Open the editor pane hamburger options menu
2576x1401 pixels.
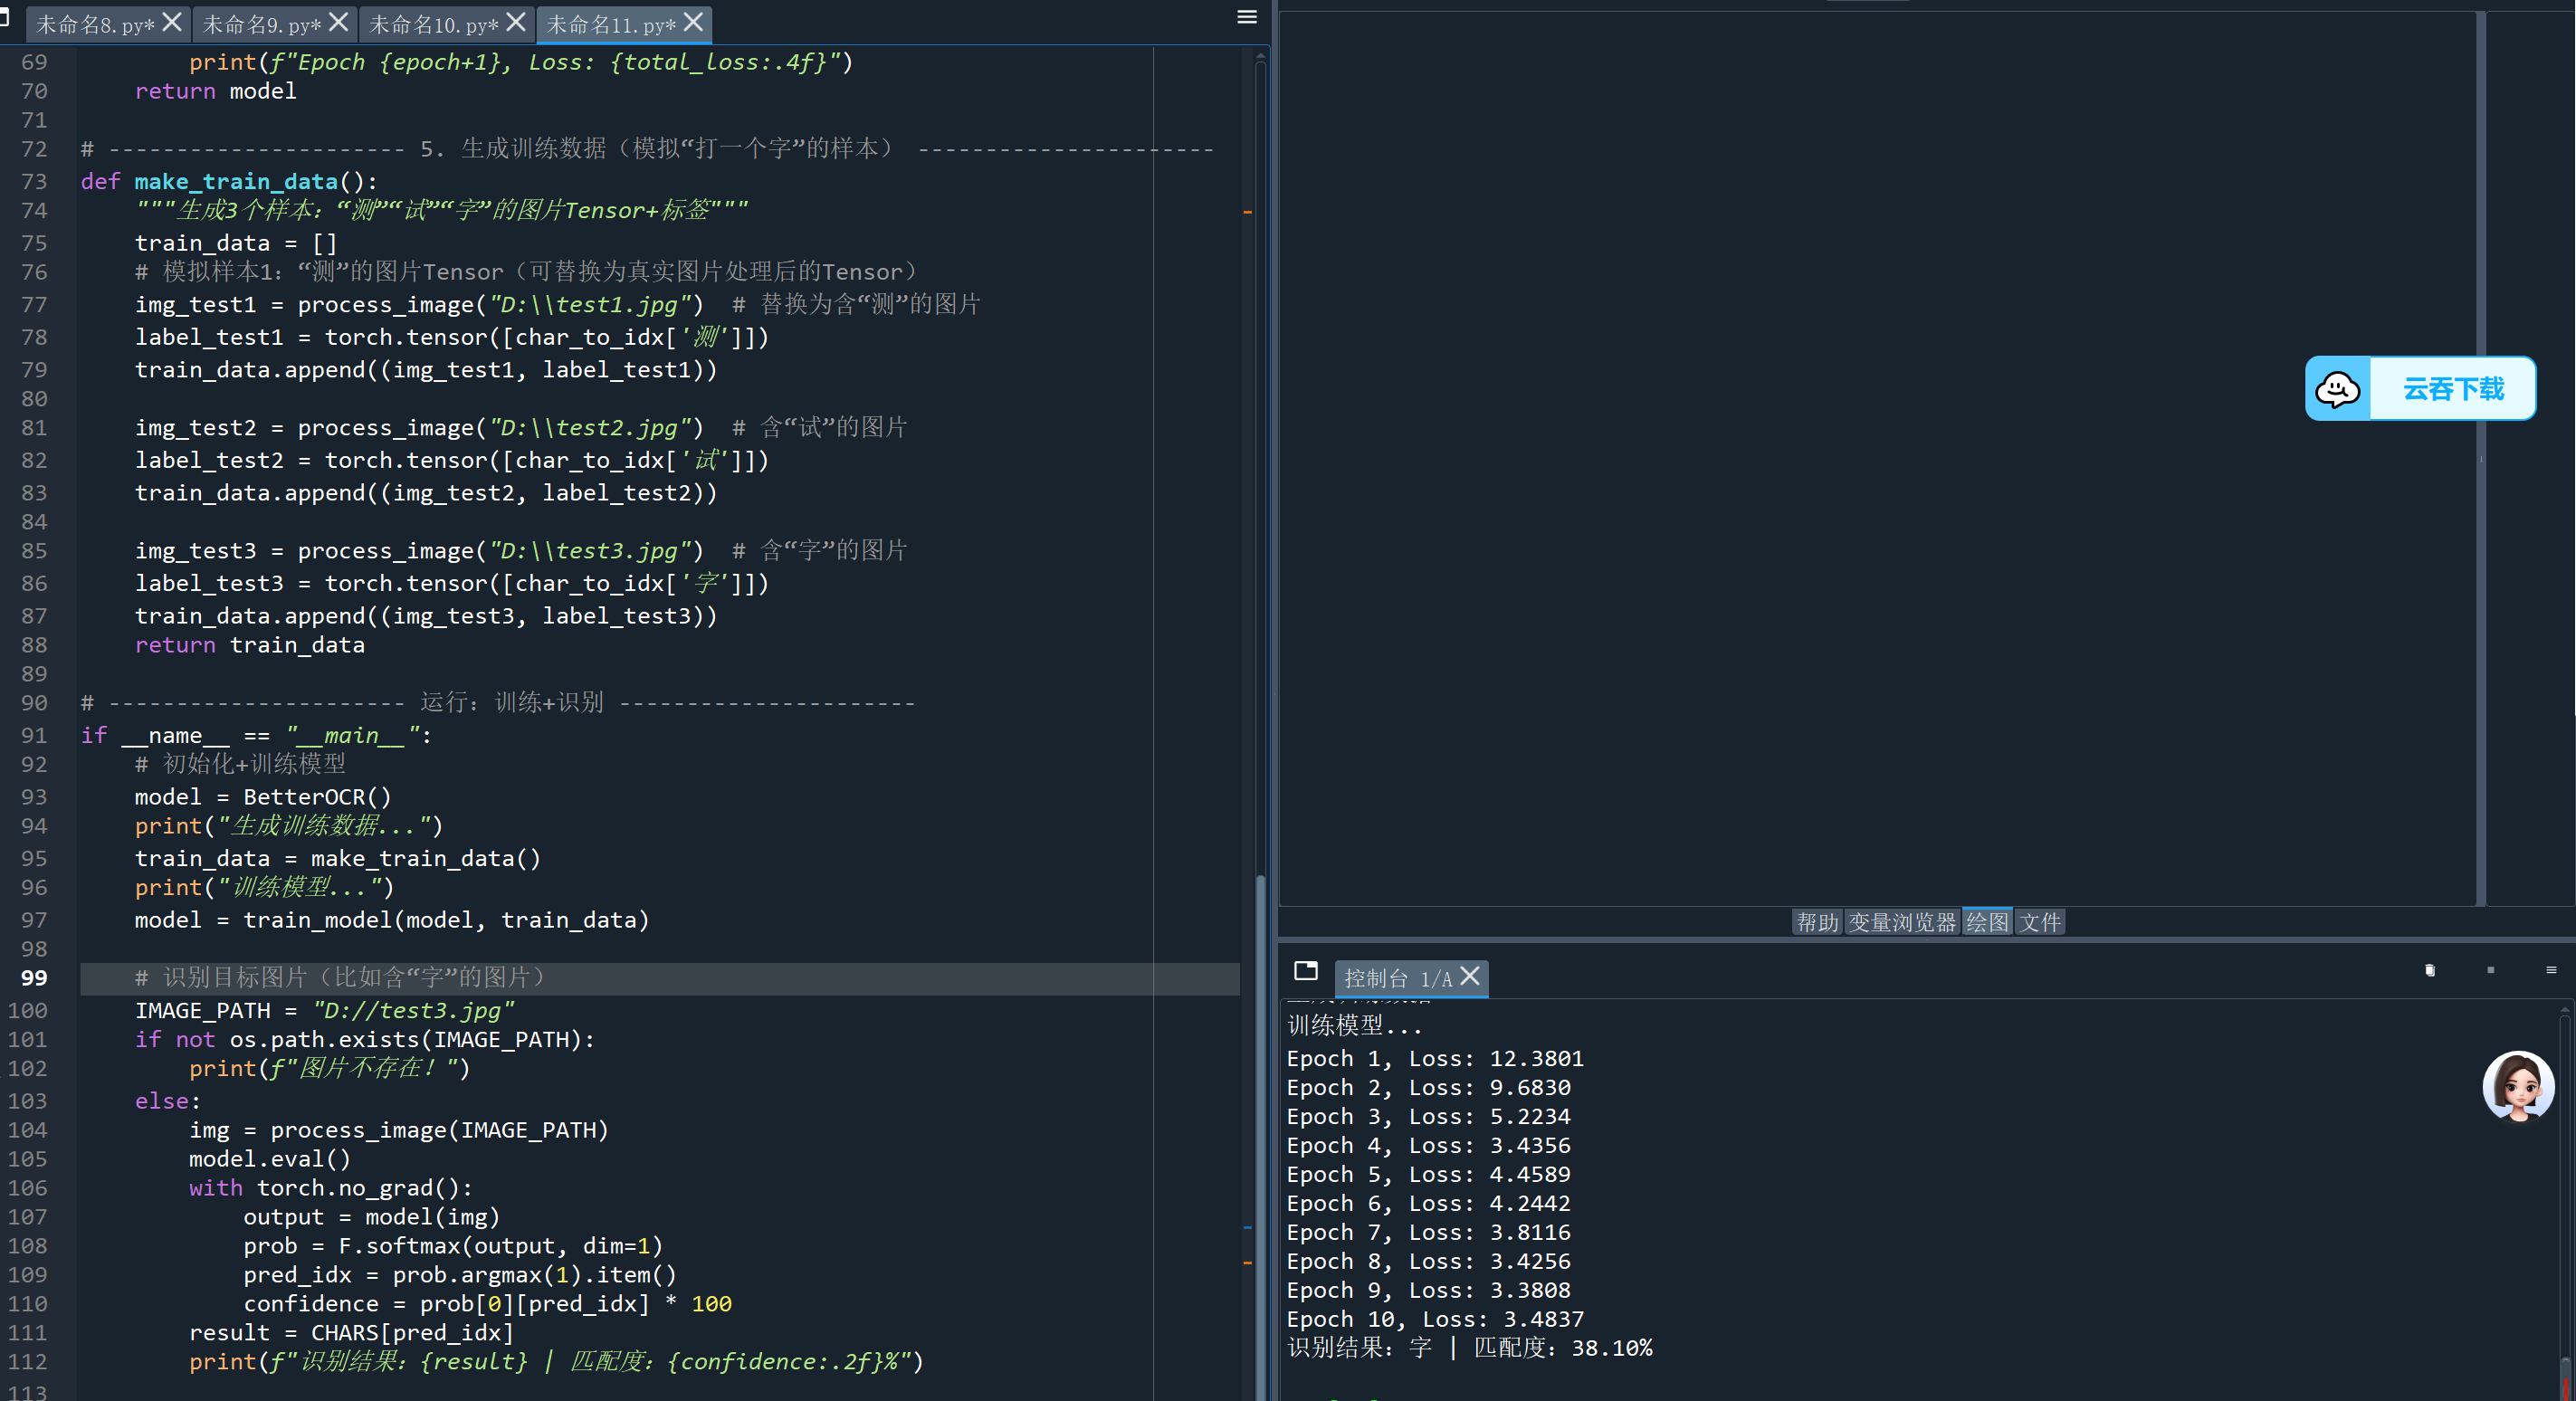click(x=1246, y=17)
